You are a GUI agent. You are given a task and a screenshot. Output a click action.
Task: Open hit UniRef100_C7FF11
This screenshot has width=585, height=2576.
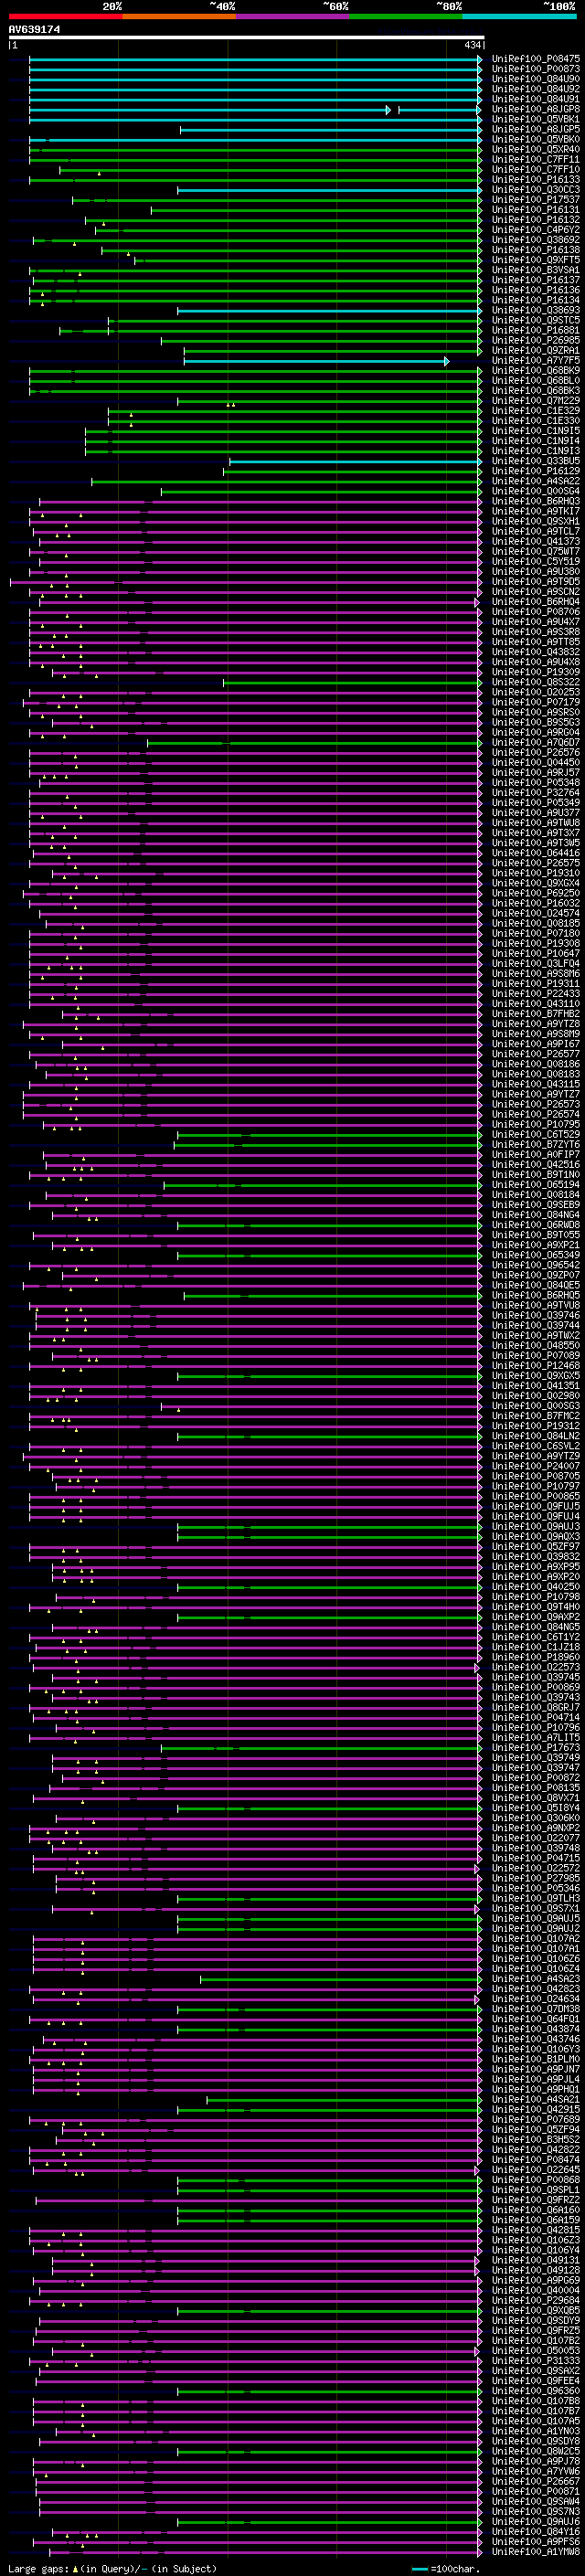(535, 159)
